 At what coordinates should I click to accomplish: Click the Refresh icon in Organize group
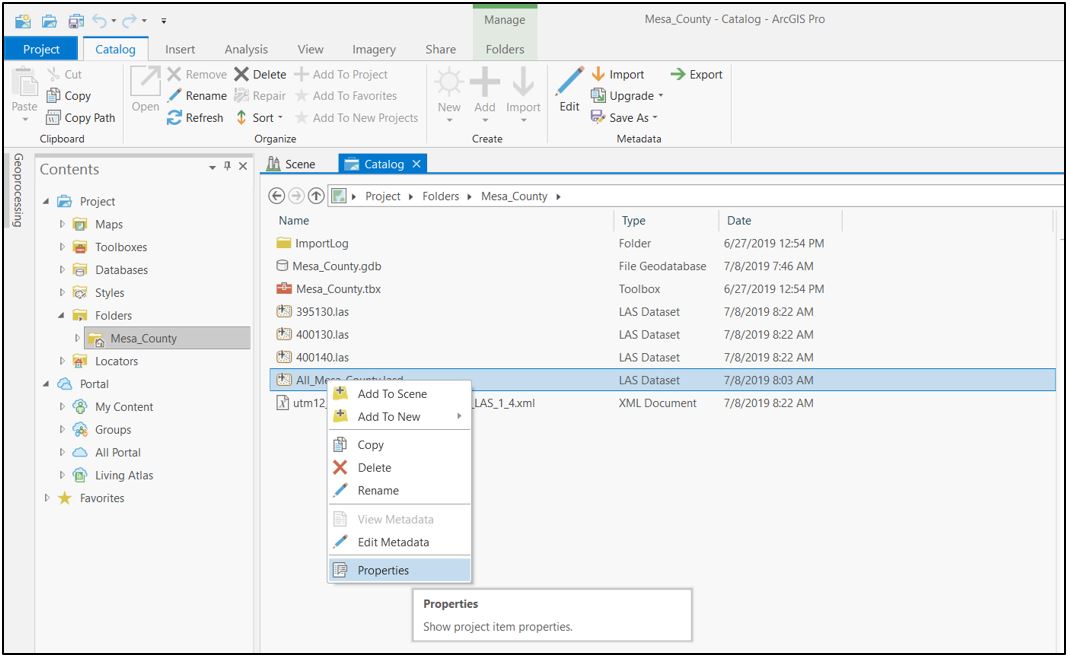pyautogui.click(x=175, y=118)
